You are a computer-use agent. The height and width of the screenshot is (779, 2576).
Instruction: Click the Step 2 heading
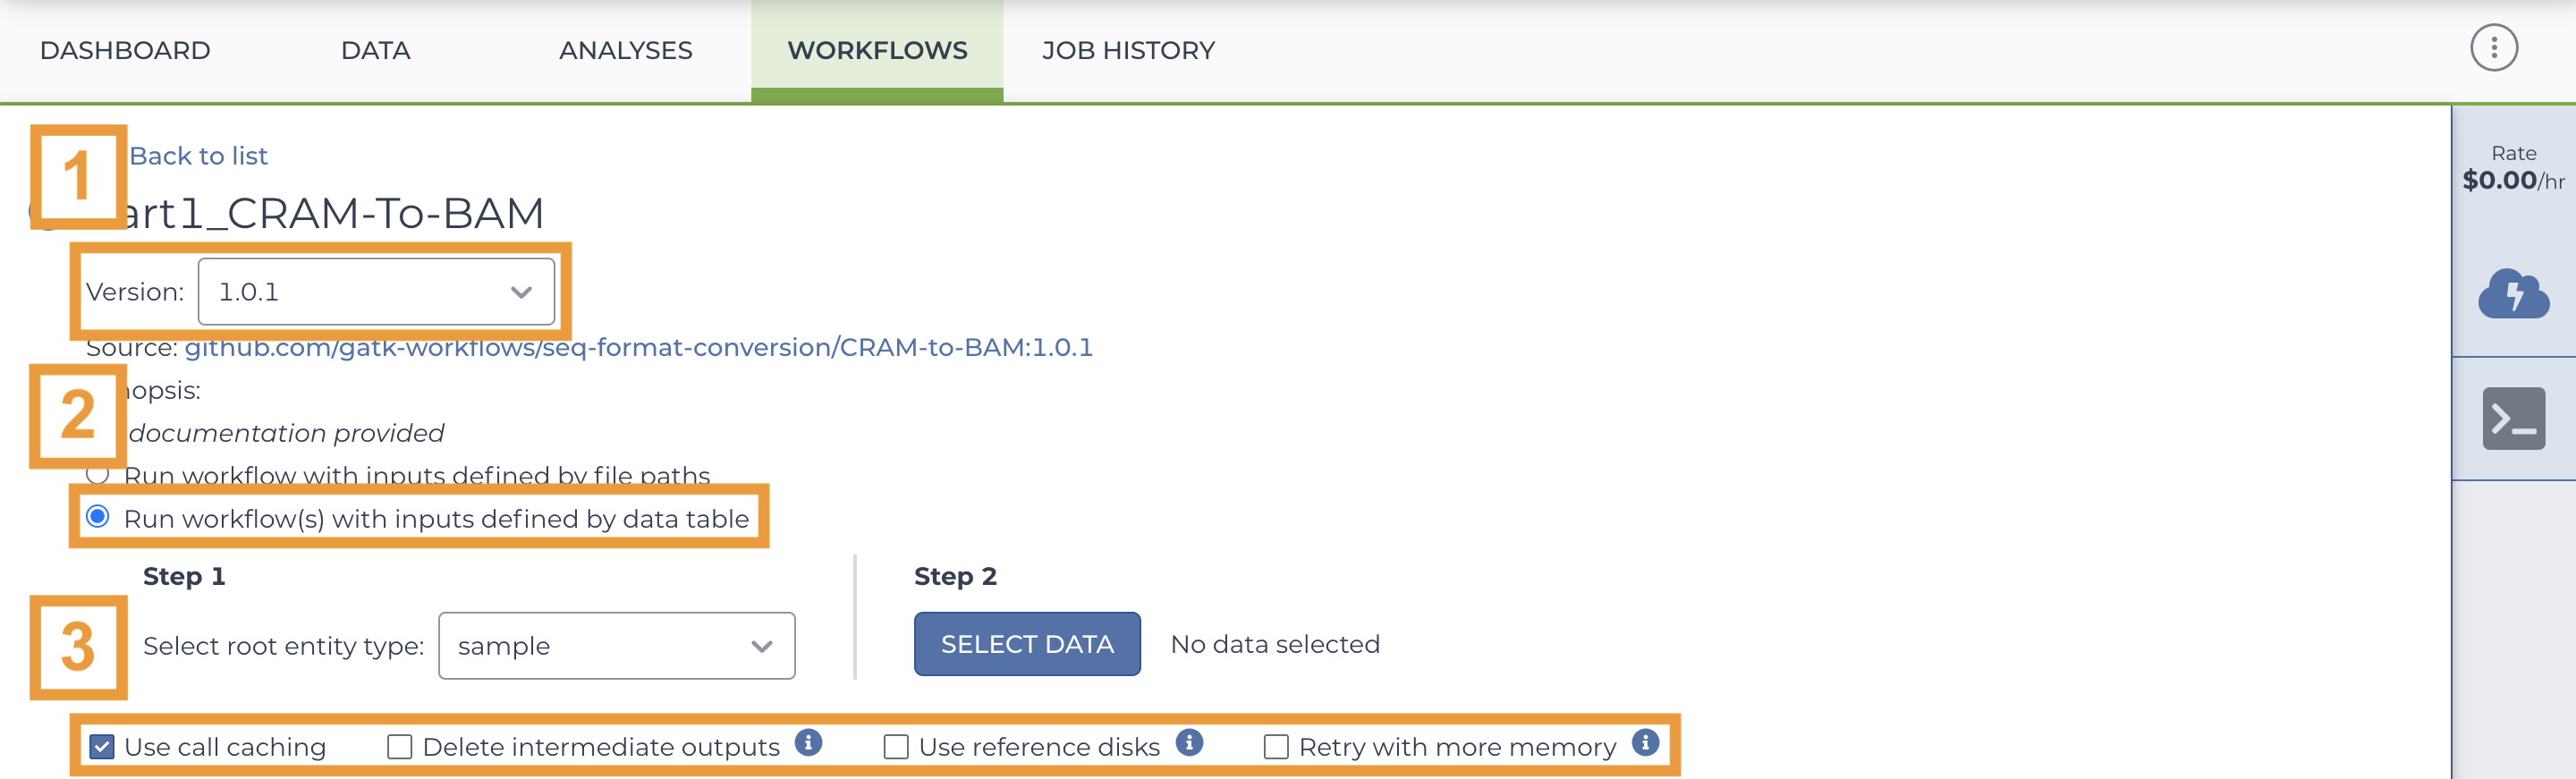coord(955,576)
